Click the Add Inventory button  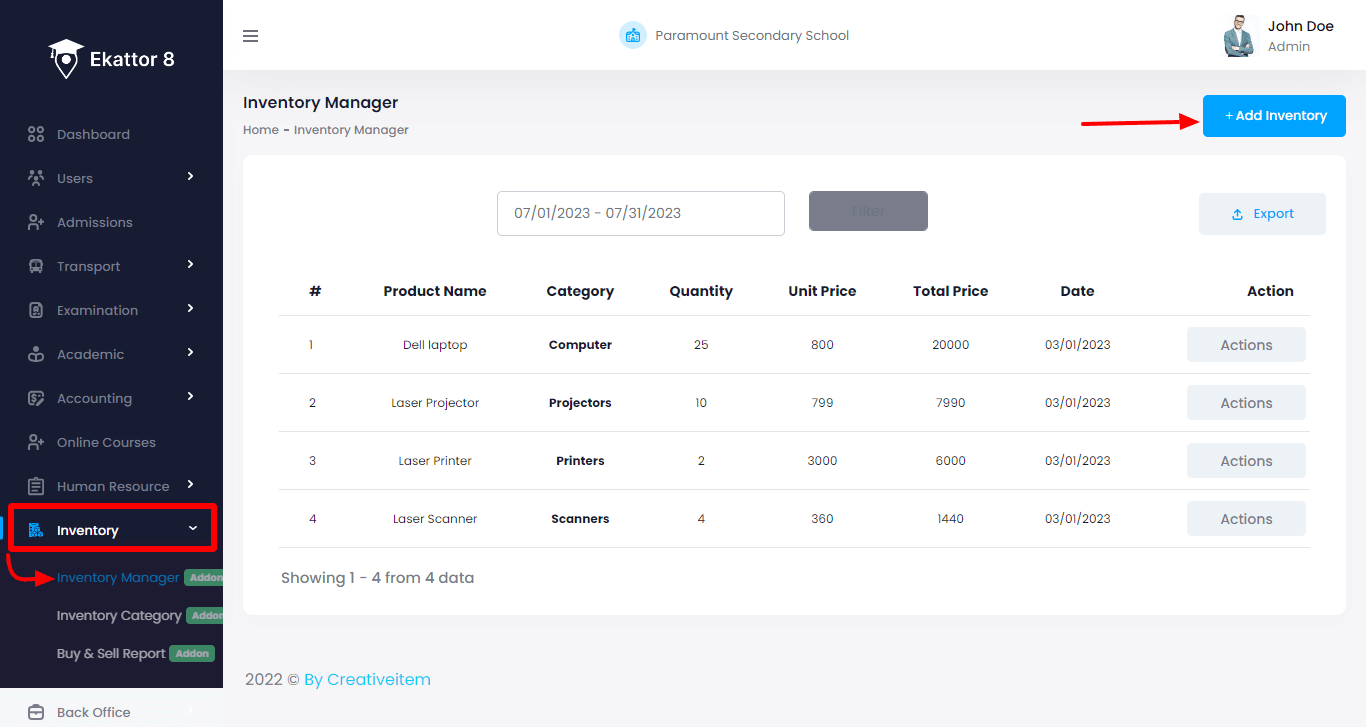[x=1274, y=116]
